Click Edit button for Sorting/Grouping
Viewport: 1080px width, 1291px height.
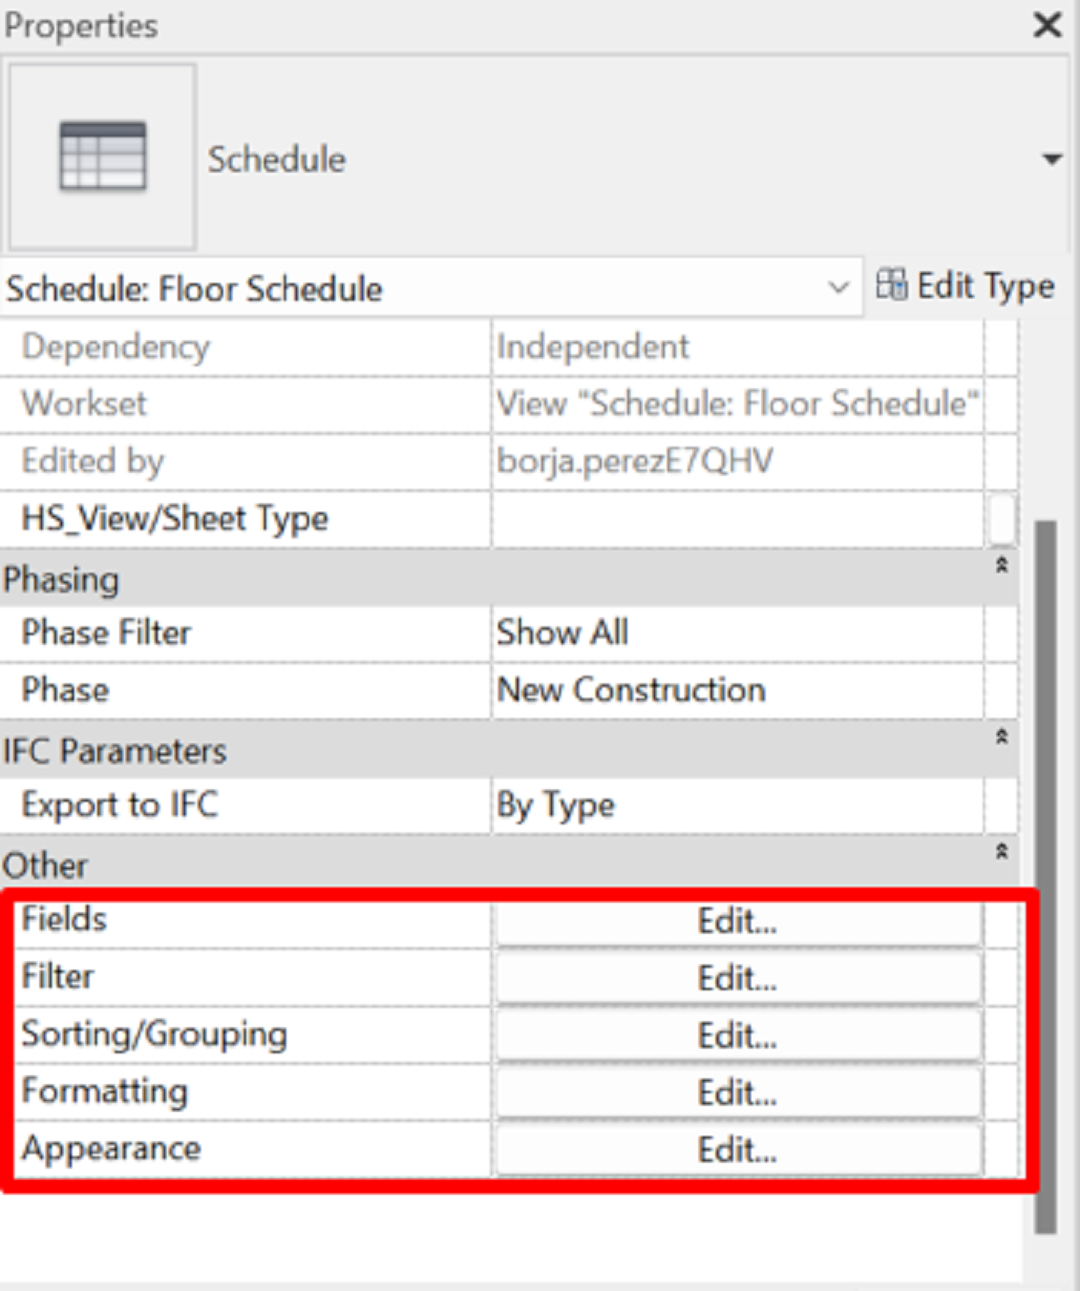click(738, 1036)
